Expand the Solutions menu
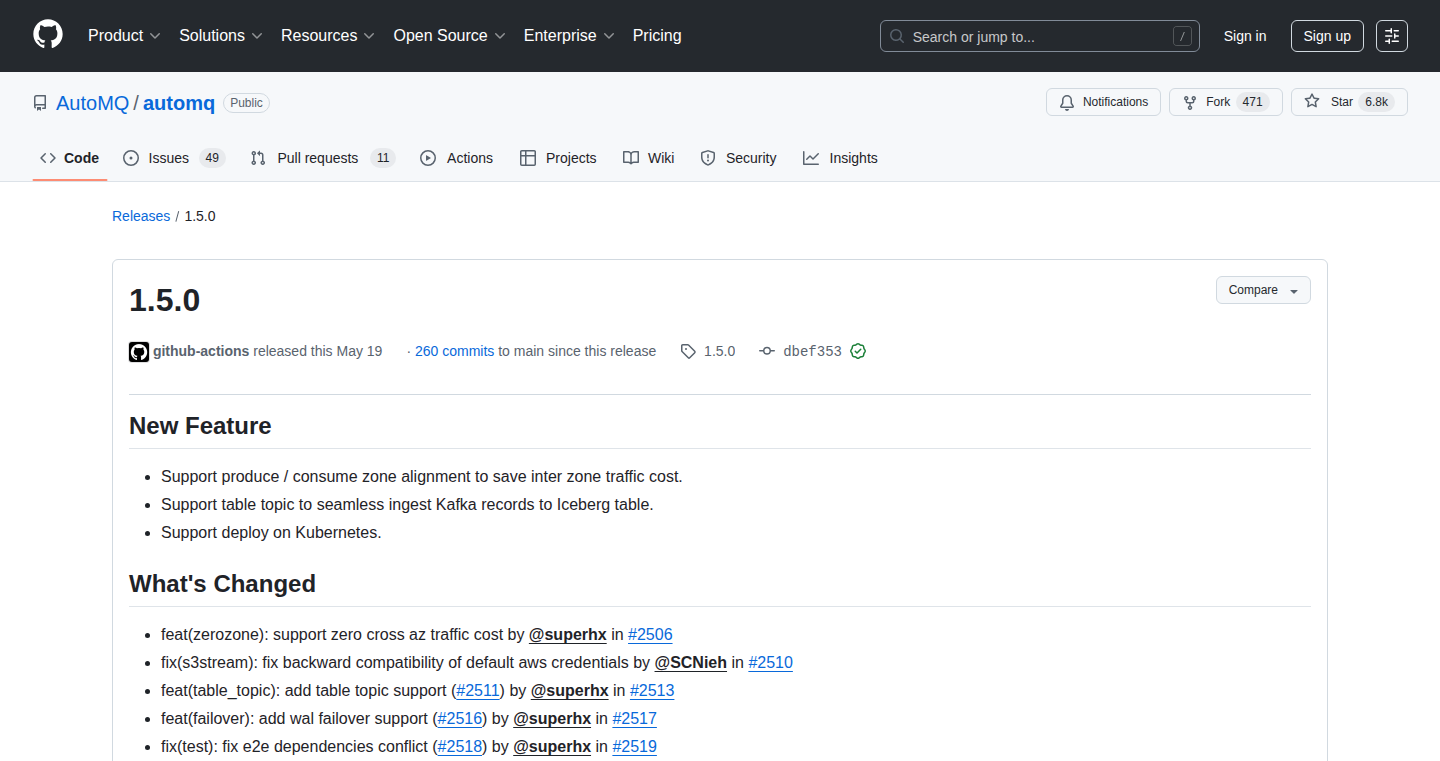 221,35
